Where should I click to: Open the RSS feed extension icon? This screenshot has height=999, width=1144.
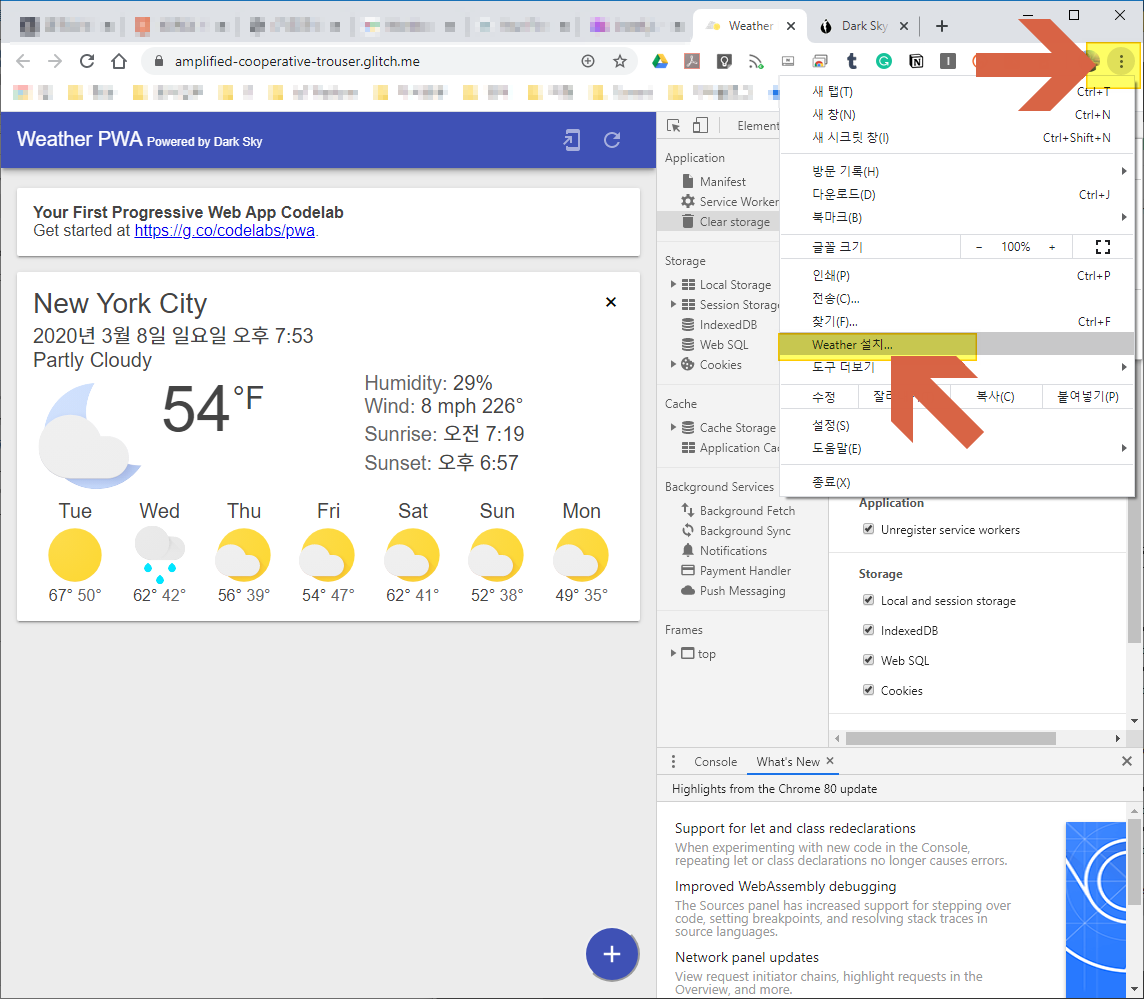[756, 61]
